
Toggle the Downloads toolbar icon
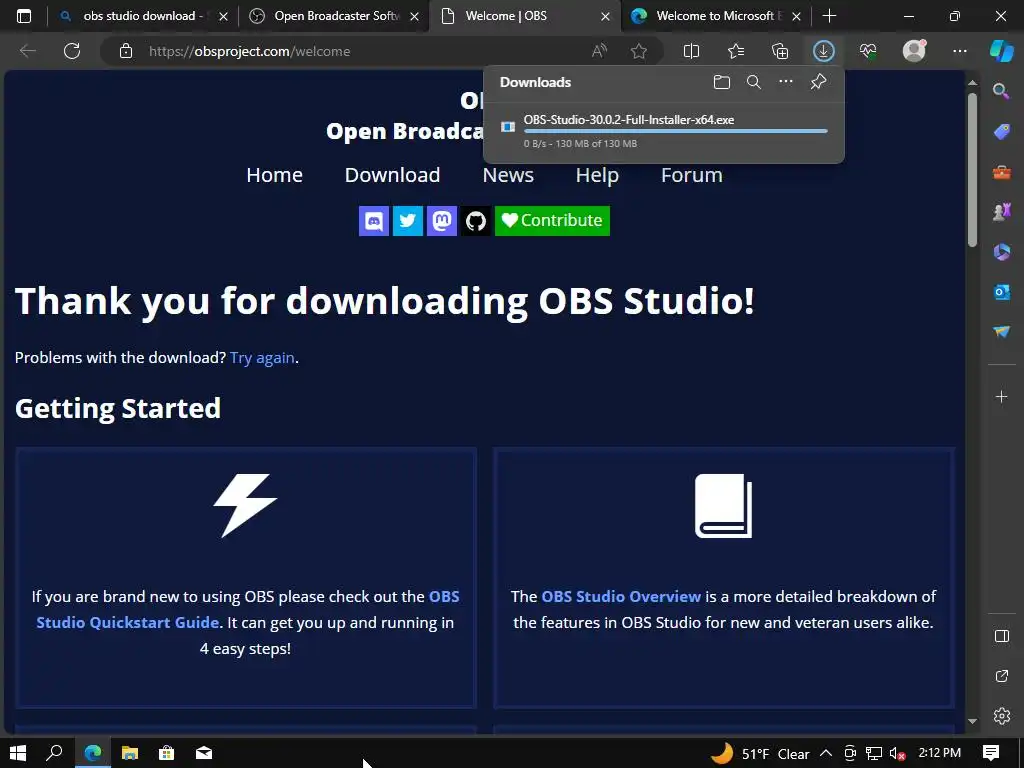(824, 51)
